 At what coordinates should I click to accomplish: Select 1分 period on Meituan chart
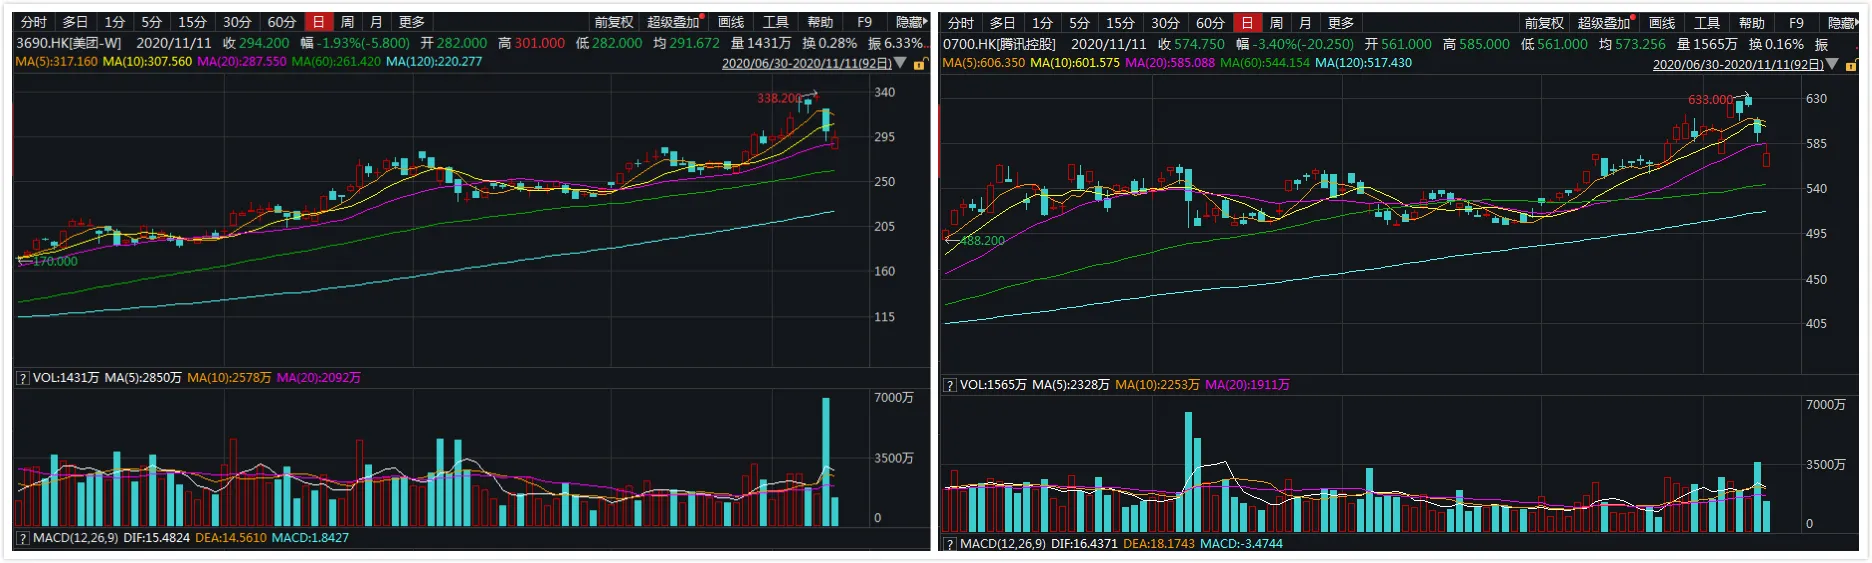(116, 22)
